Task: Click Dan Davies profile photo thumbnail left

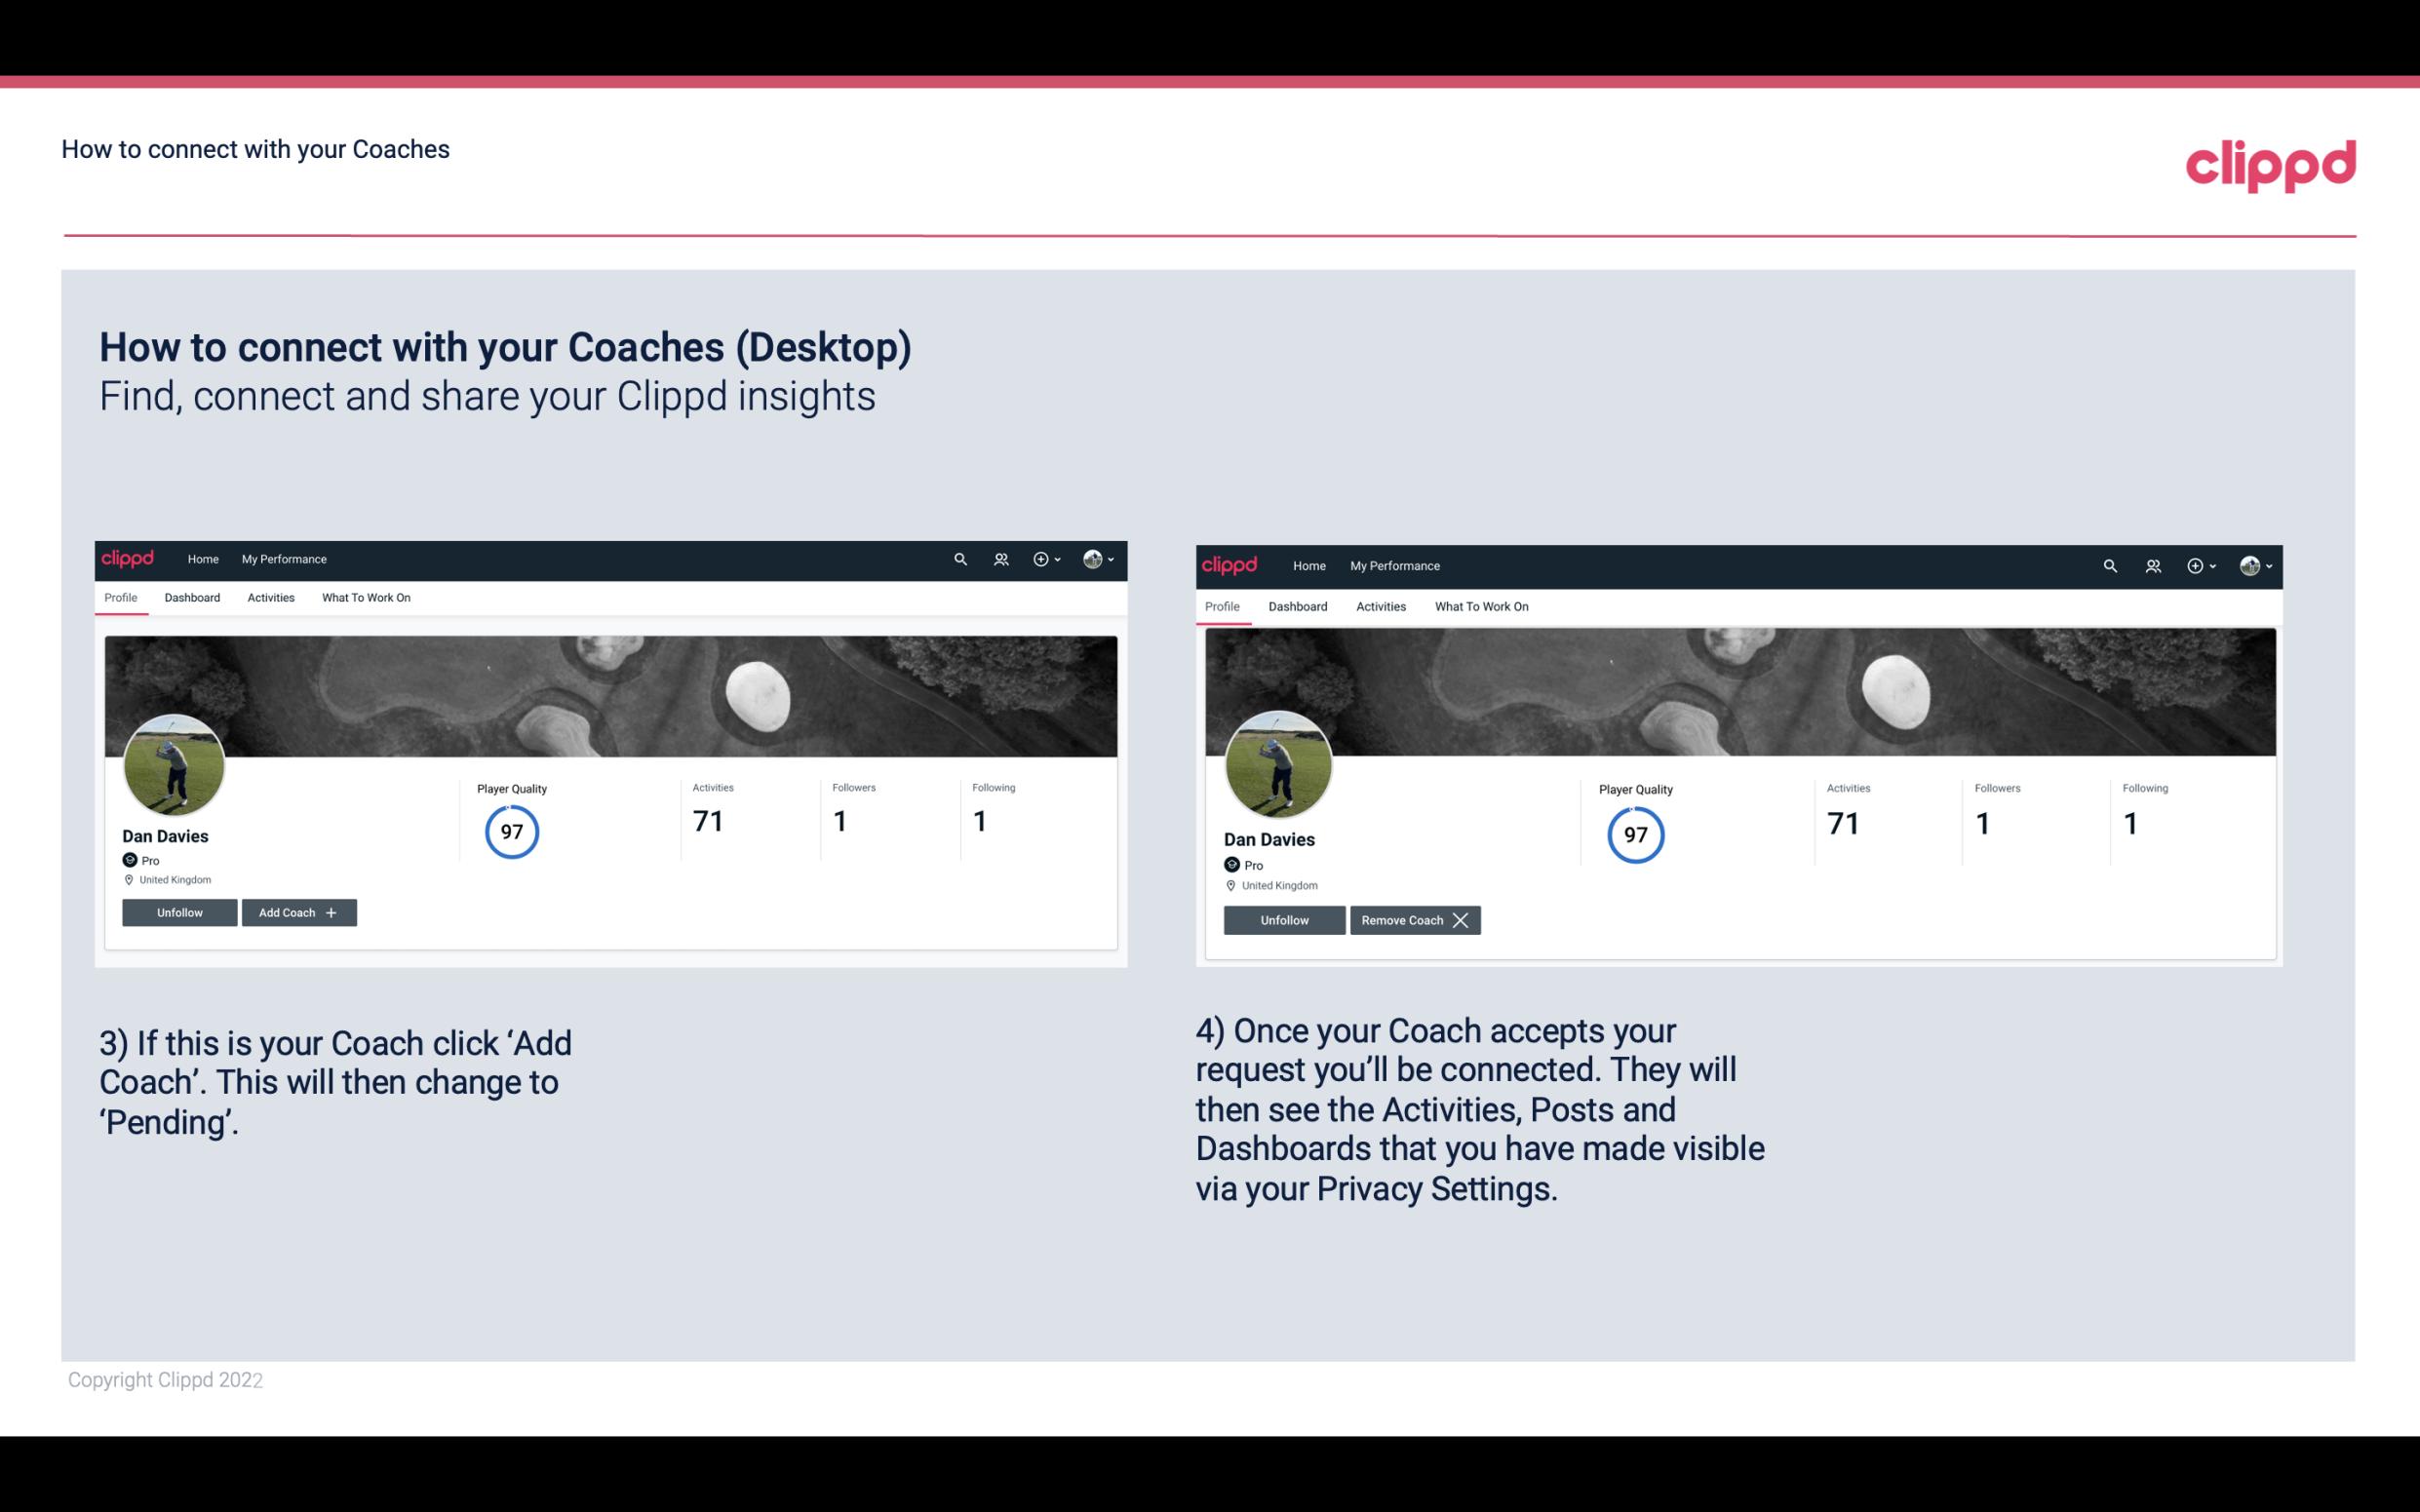Action: [175, 761]
